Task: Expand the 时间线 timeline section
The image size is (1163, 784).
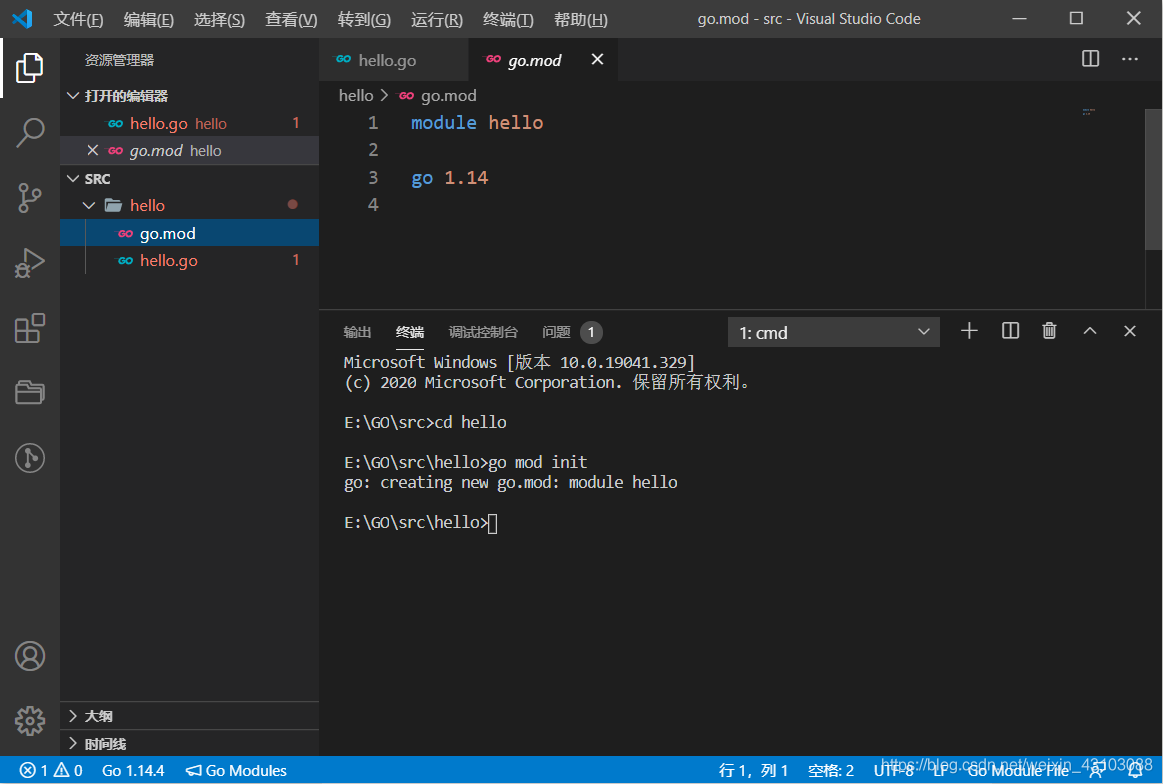Action: tap(73, 743)
